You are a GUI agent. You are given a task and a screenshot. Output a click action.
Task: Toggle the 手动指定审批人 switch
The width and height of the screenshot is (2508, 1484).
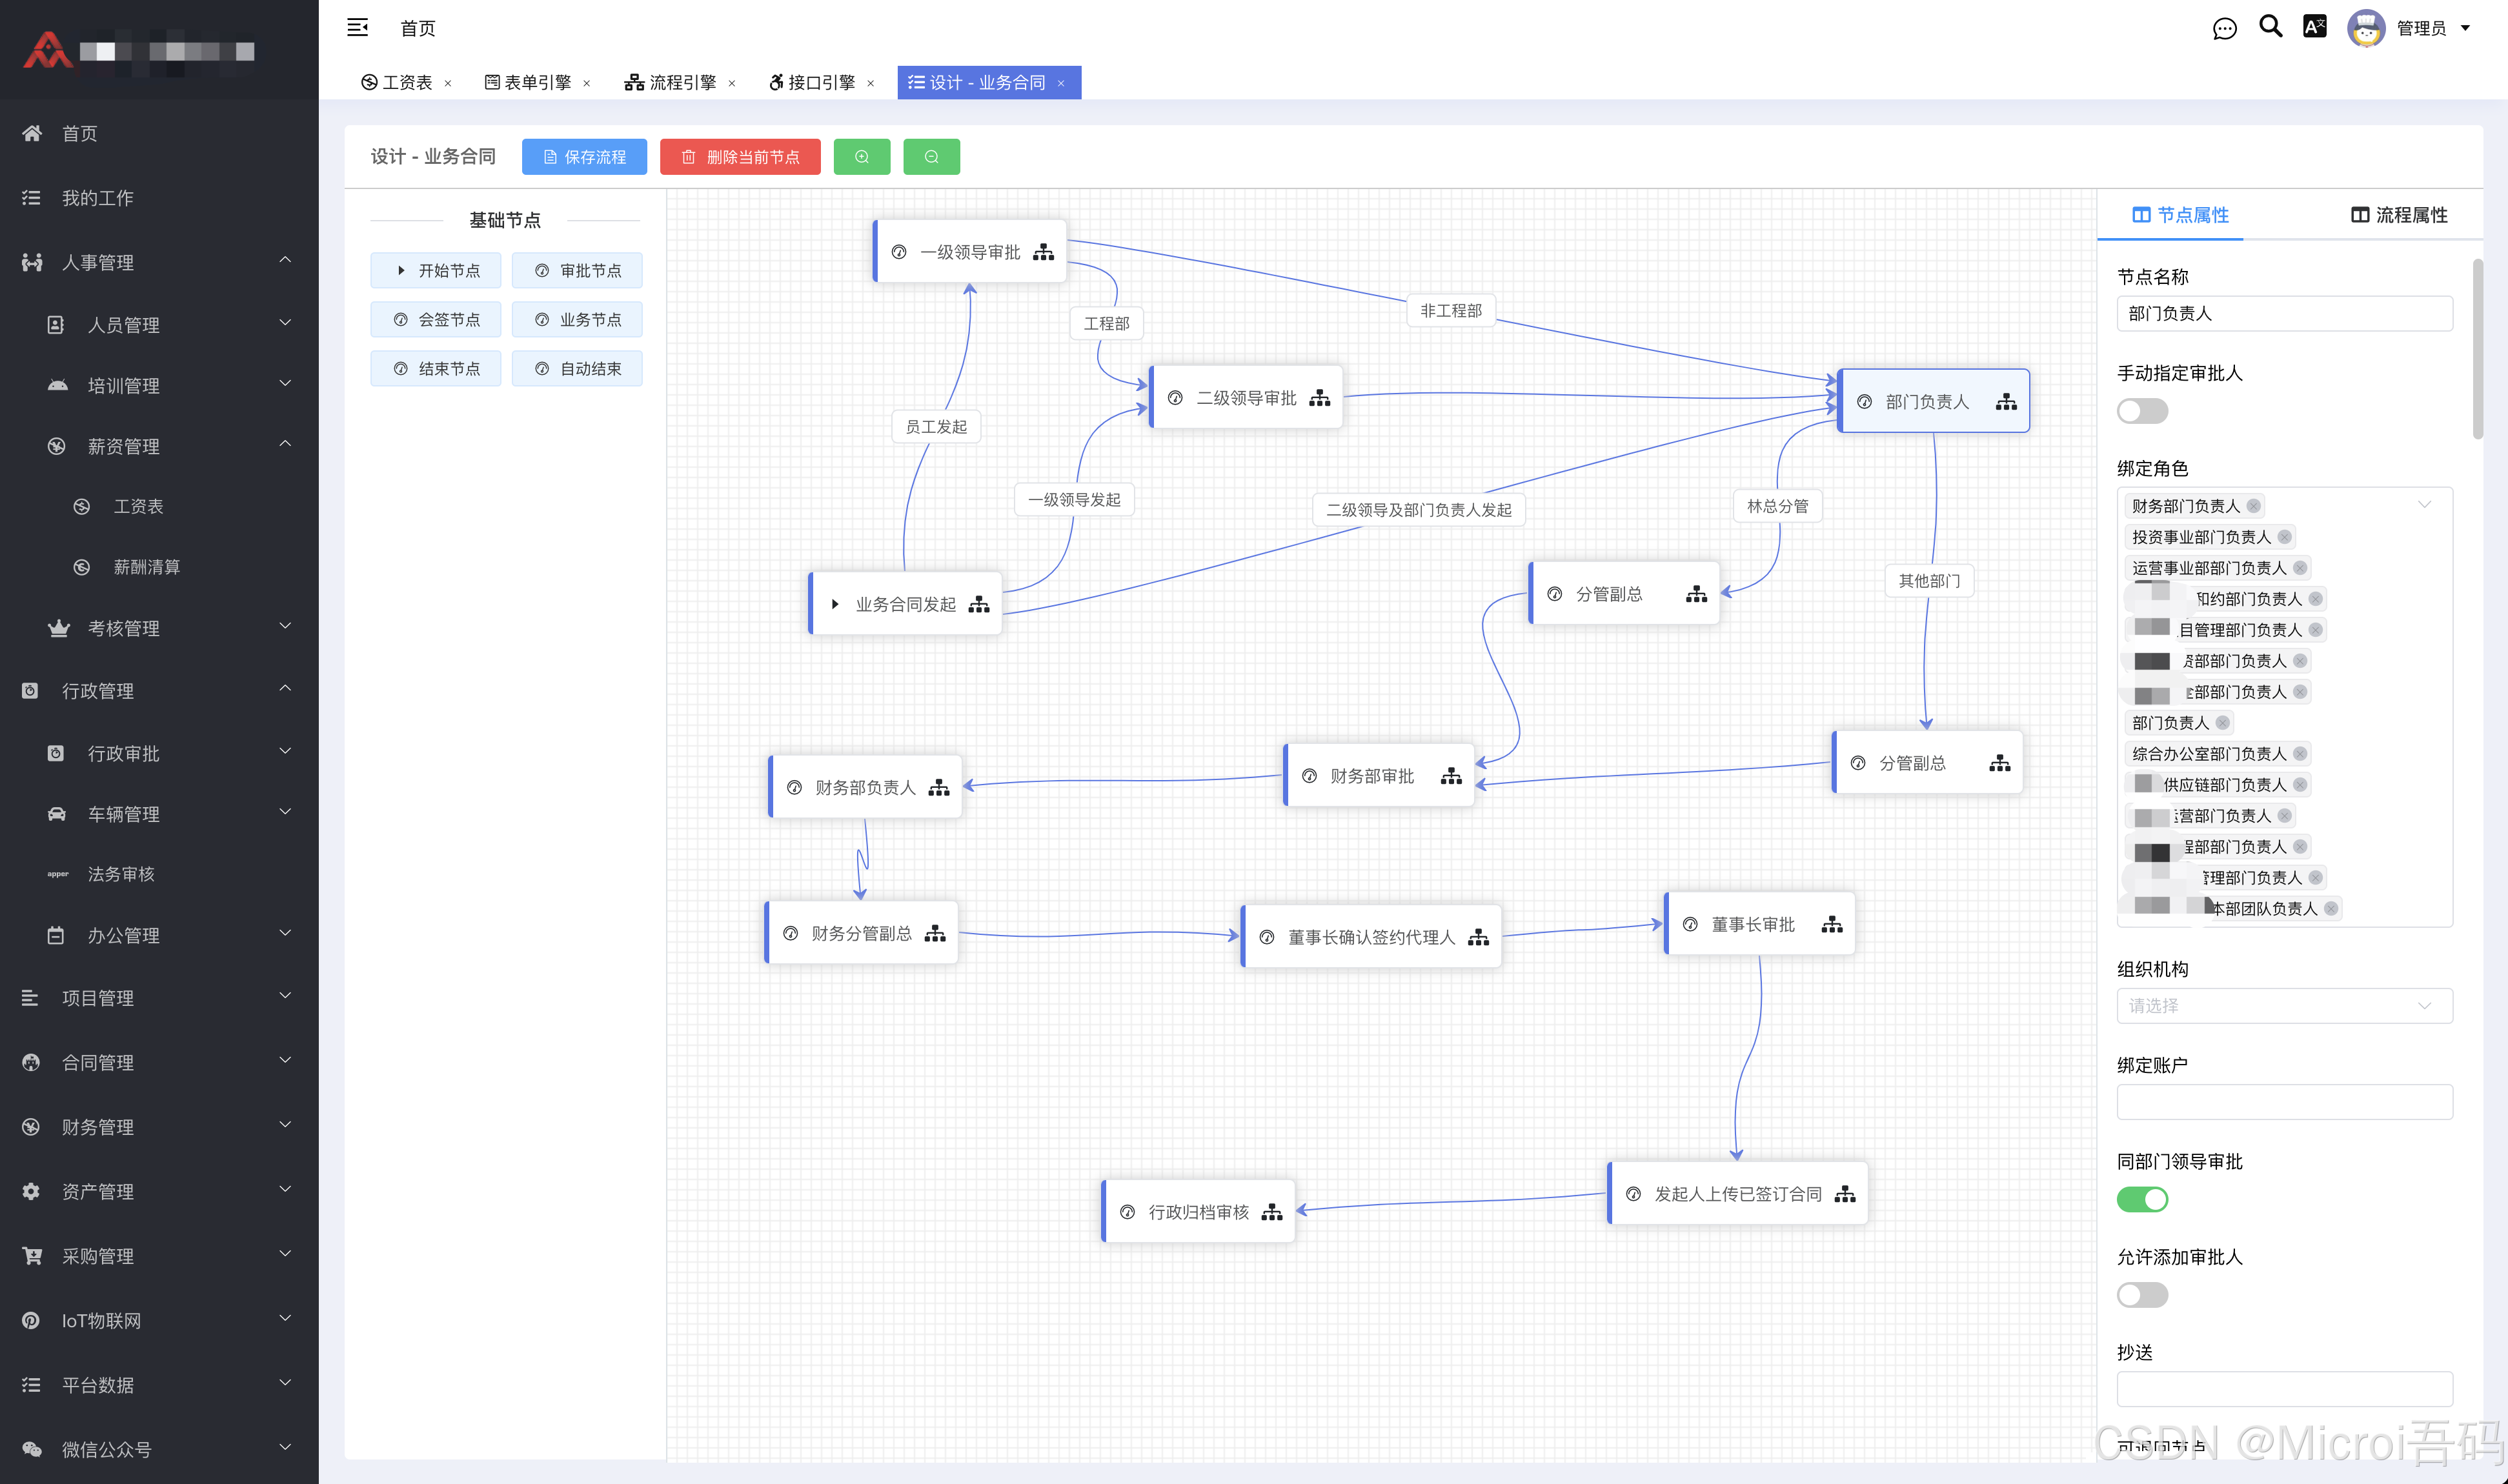pos(2142,411)
